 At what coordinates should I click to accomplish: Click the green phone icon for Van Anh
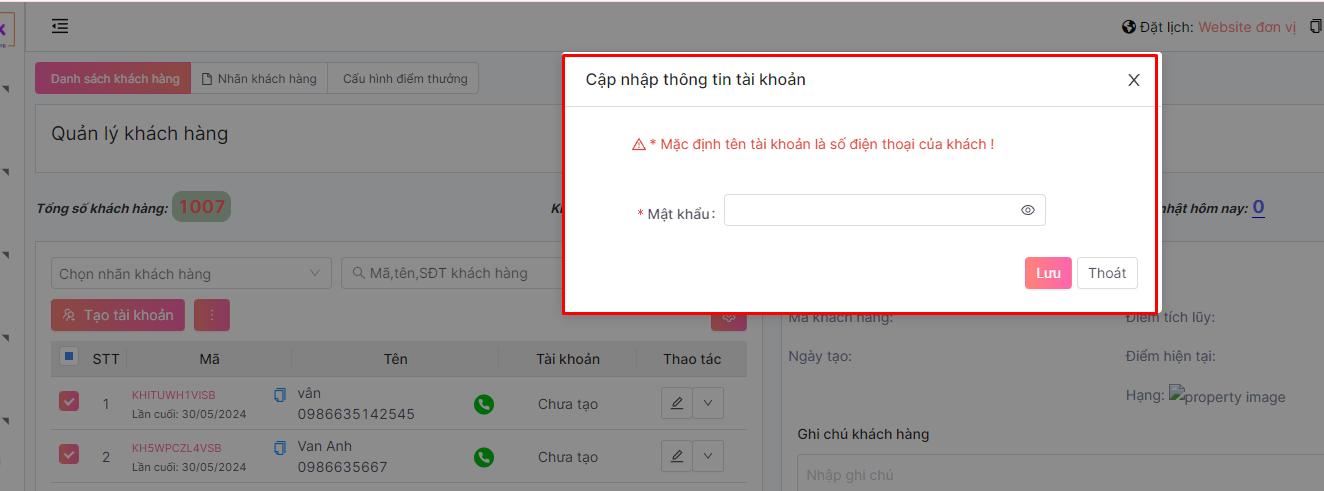point(484,457)
